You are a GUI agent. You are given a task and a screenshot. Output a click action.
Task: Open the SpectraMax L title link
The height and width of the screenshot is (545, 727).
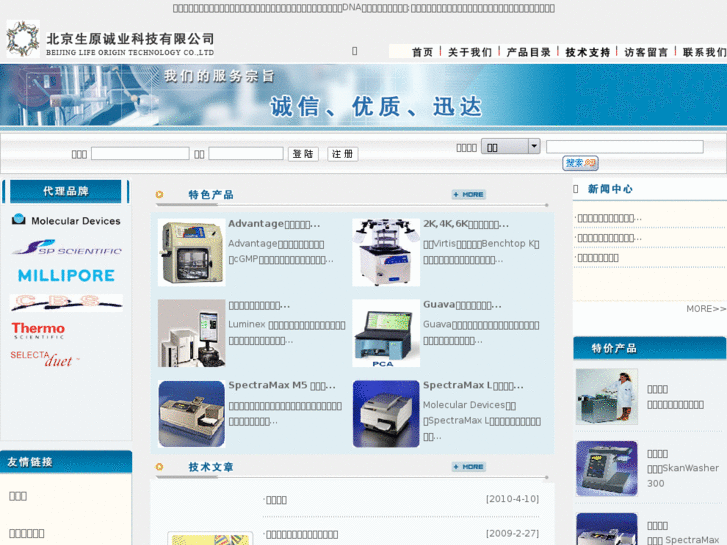click(x=473, y=385)
